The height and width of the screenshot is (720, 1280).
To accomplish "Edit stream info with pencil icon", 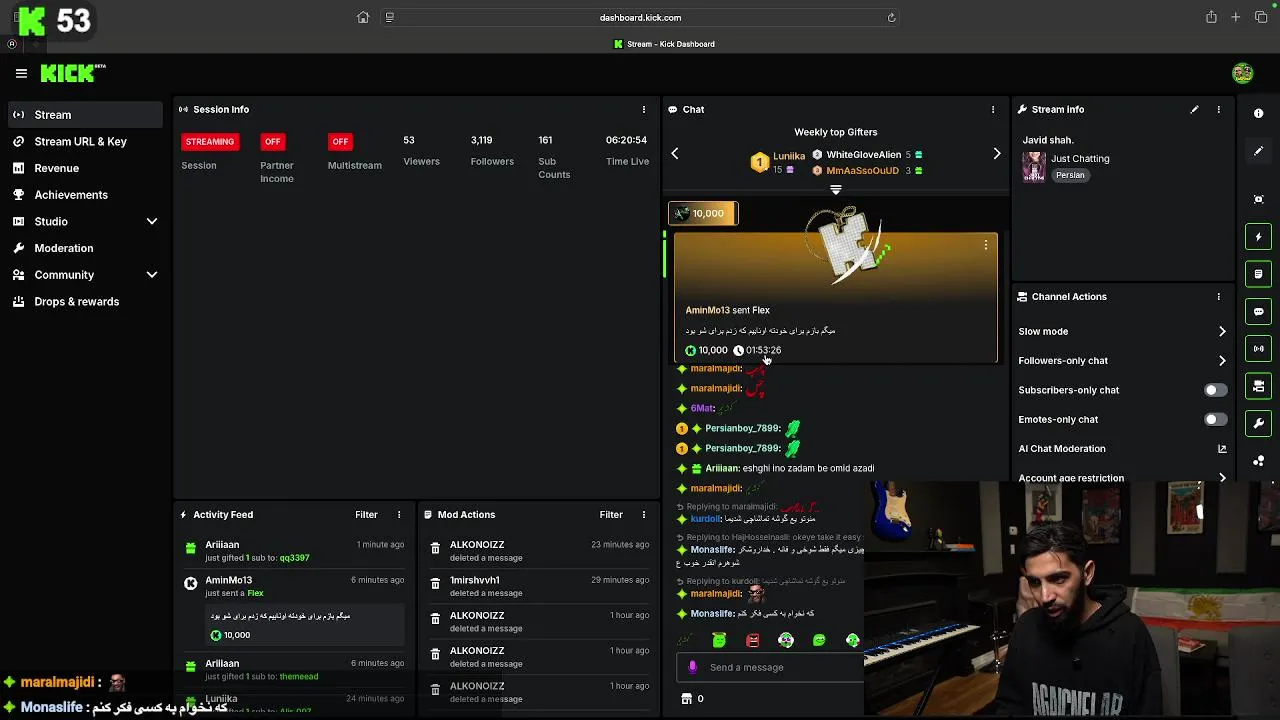I will click(x=1194, y=109).
